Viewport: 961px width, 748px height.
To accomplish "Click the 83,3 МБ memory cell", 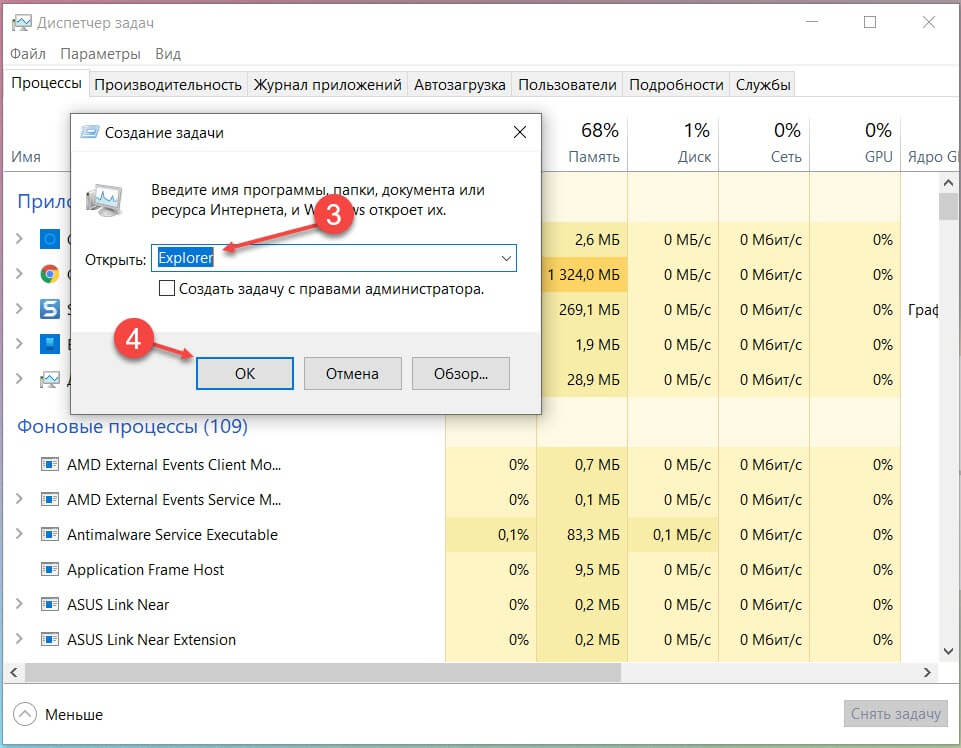I will point(582,534).
